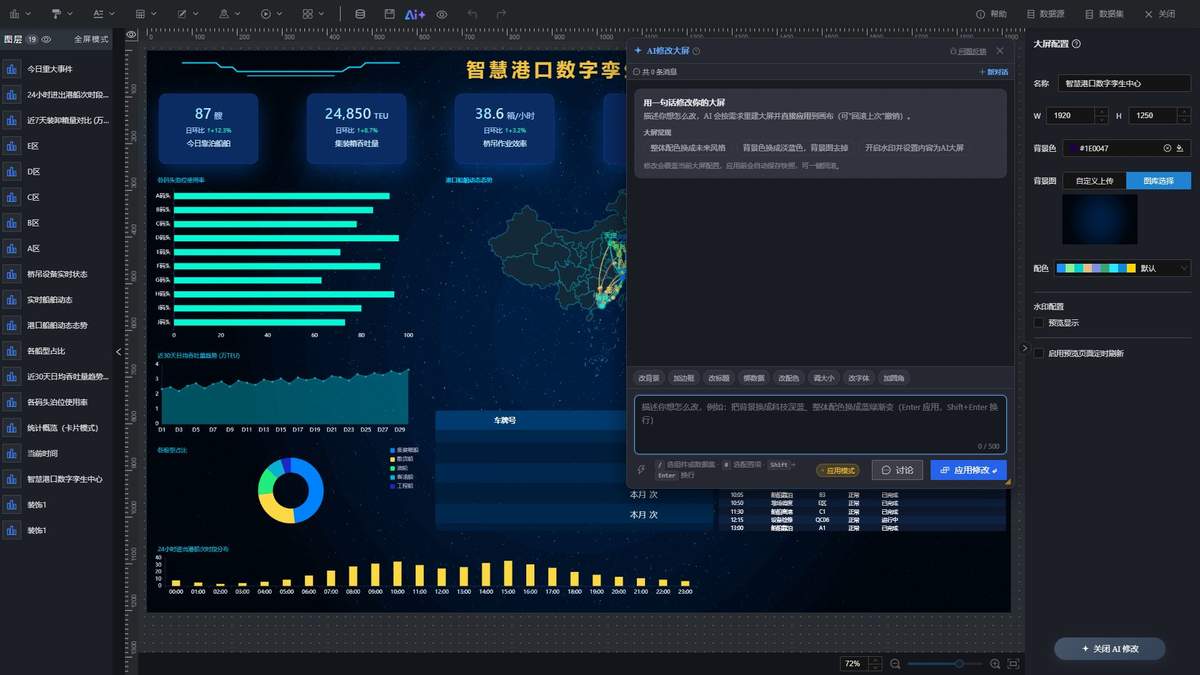1200x675 pixels.
Task: Select the 自定义上传 background tab
Action: (x=1094, y=181)
